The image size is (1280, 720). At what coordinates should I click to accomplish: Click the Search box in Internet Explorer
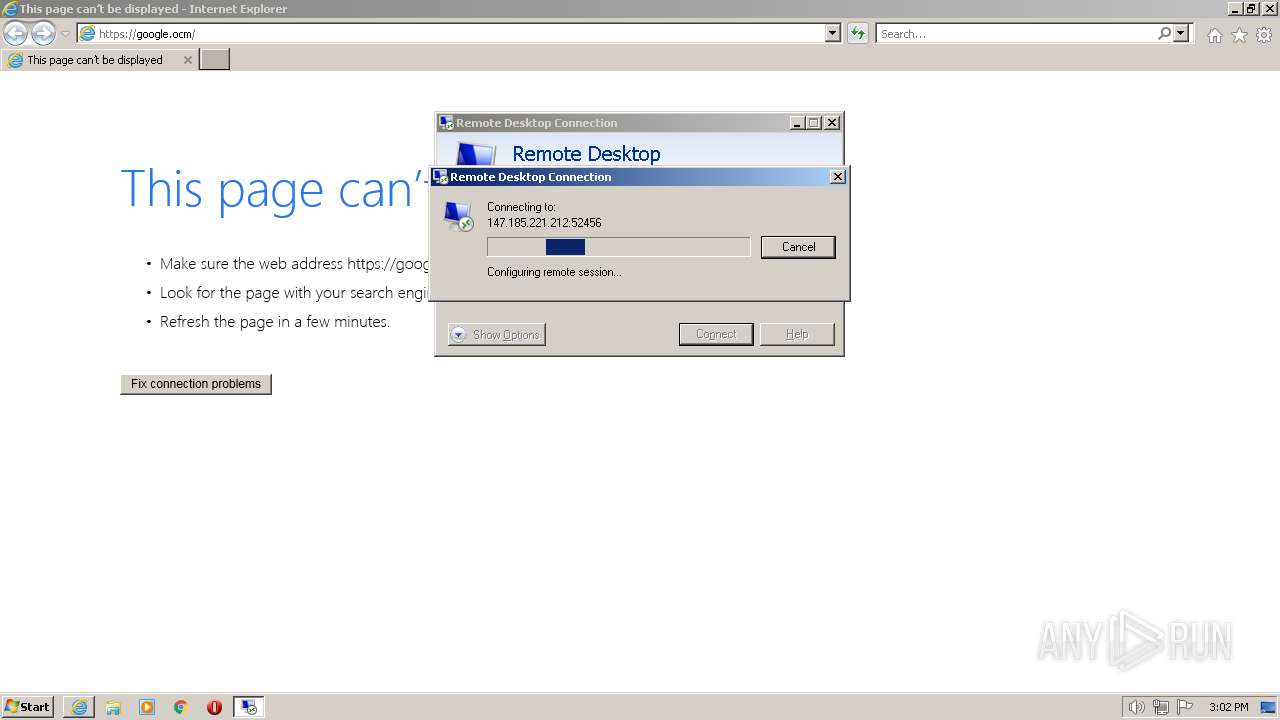[x=1016, y=34]
